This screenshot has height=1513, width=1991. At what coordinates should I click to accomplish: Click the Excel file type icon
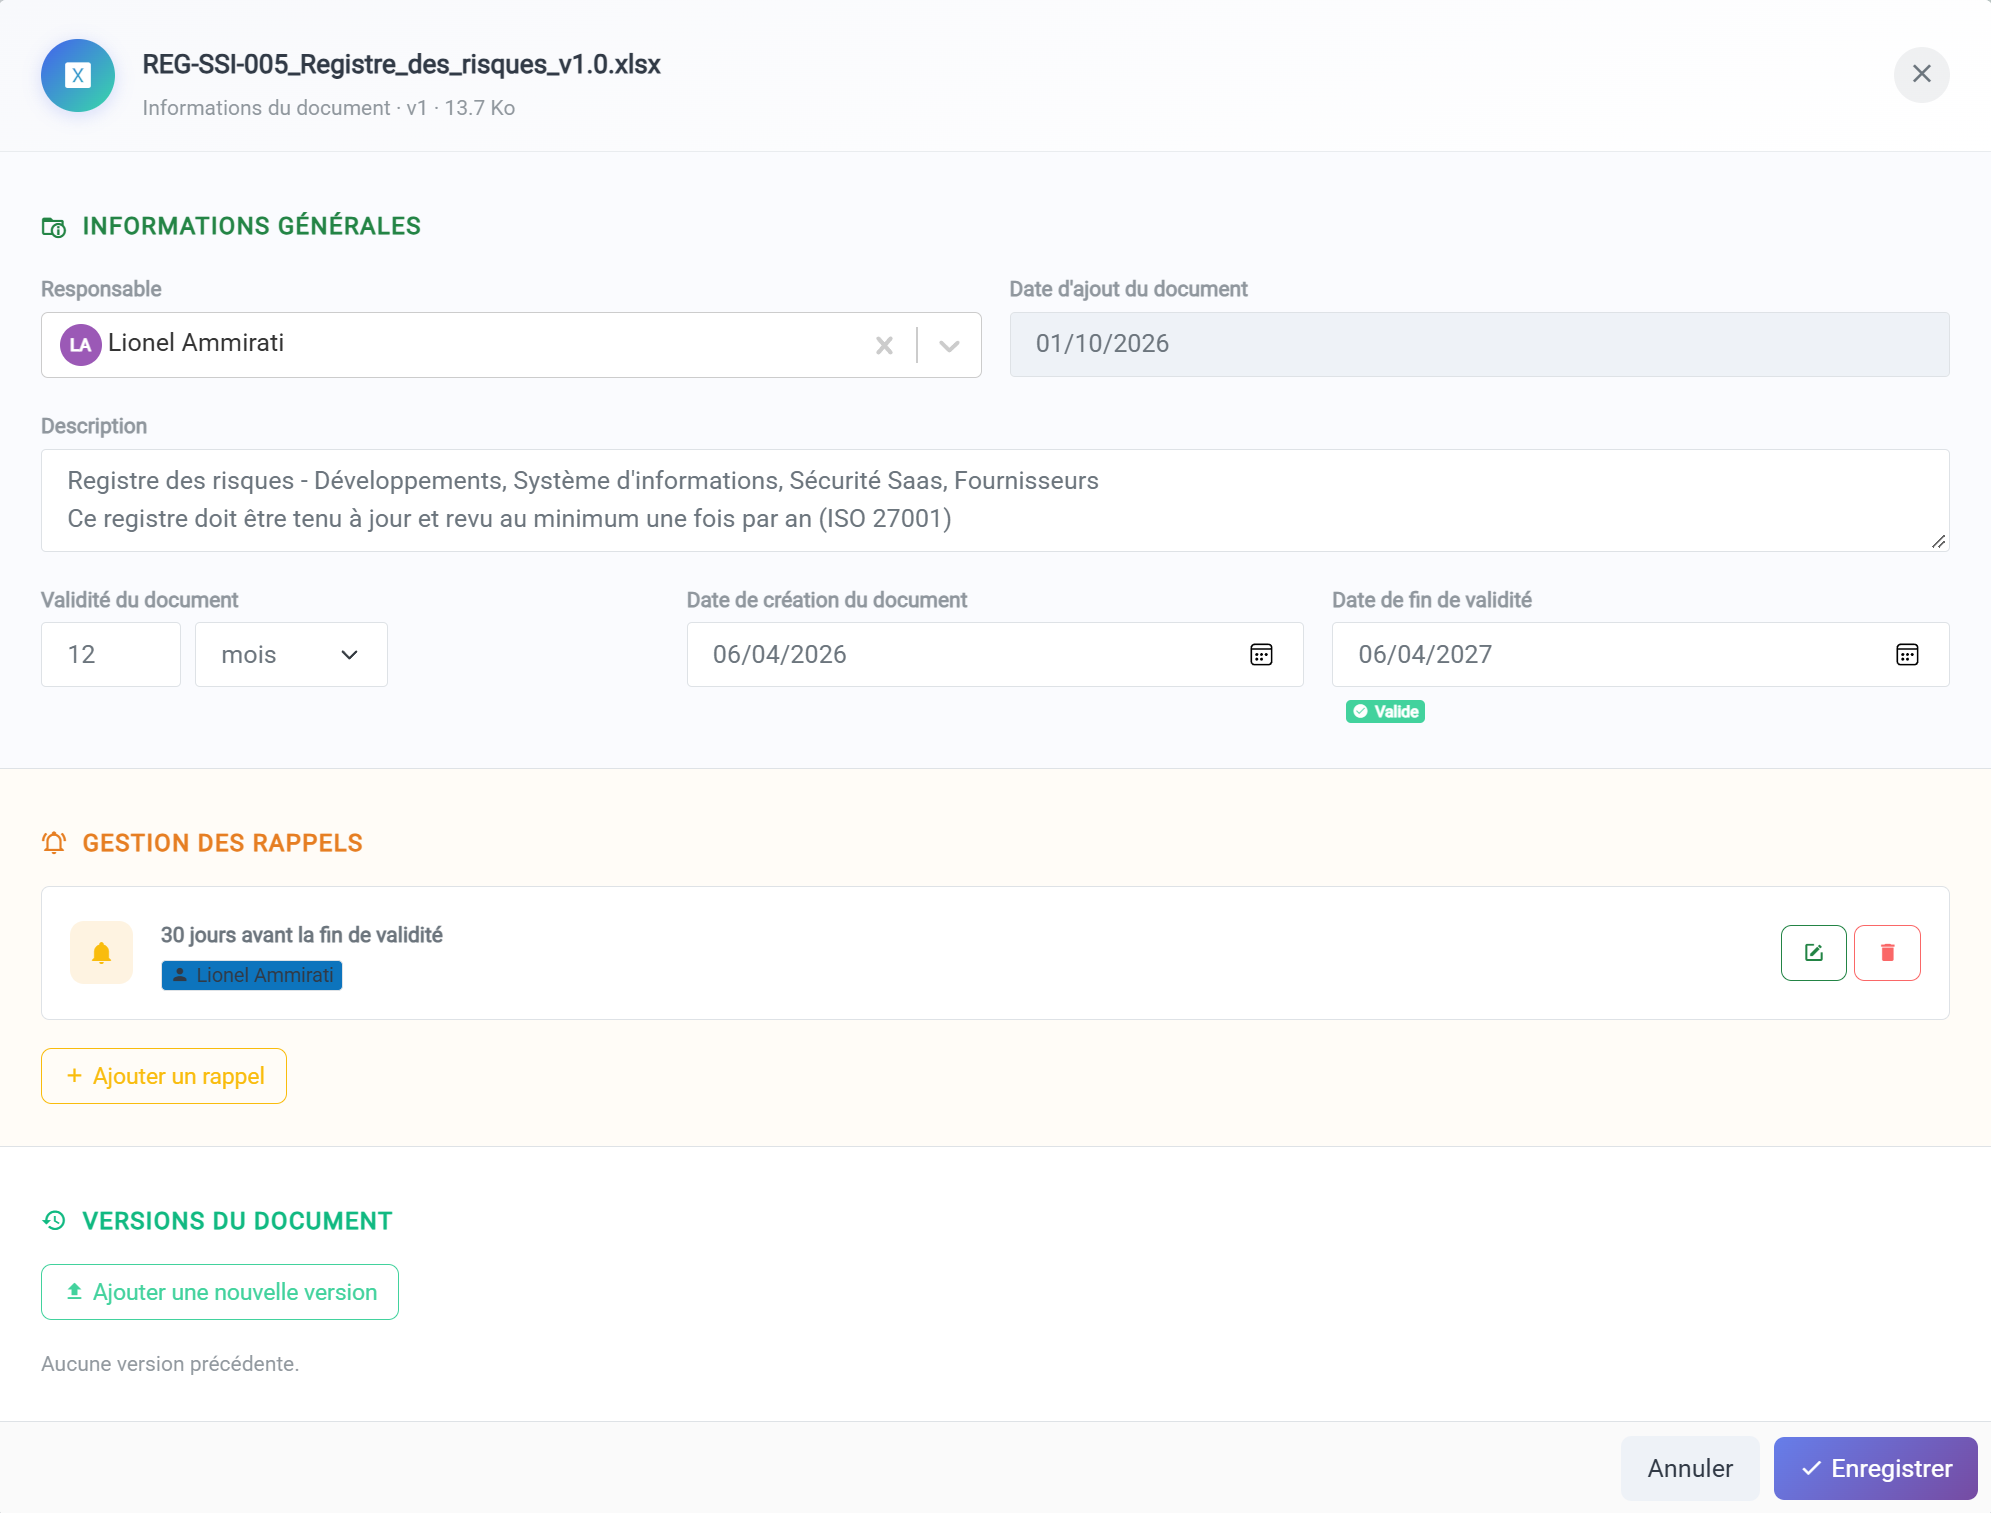point(78,75)
